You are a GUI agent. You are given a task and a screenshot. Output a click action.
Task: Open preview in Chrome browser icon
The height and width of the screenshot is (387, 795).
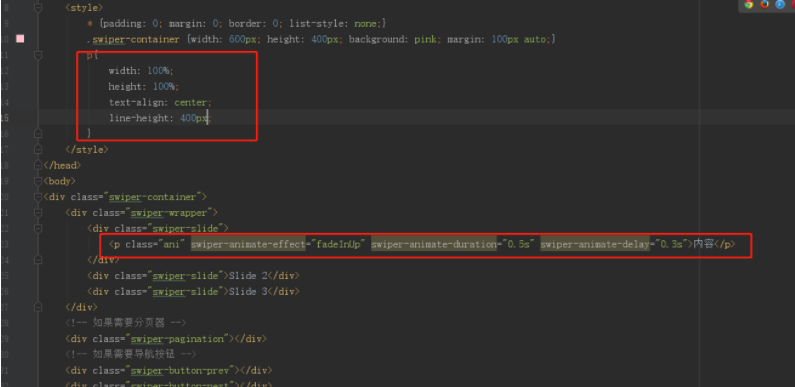pyautogui.click(x=749, y=5)
